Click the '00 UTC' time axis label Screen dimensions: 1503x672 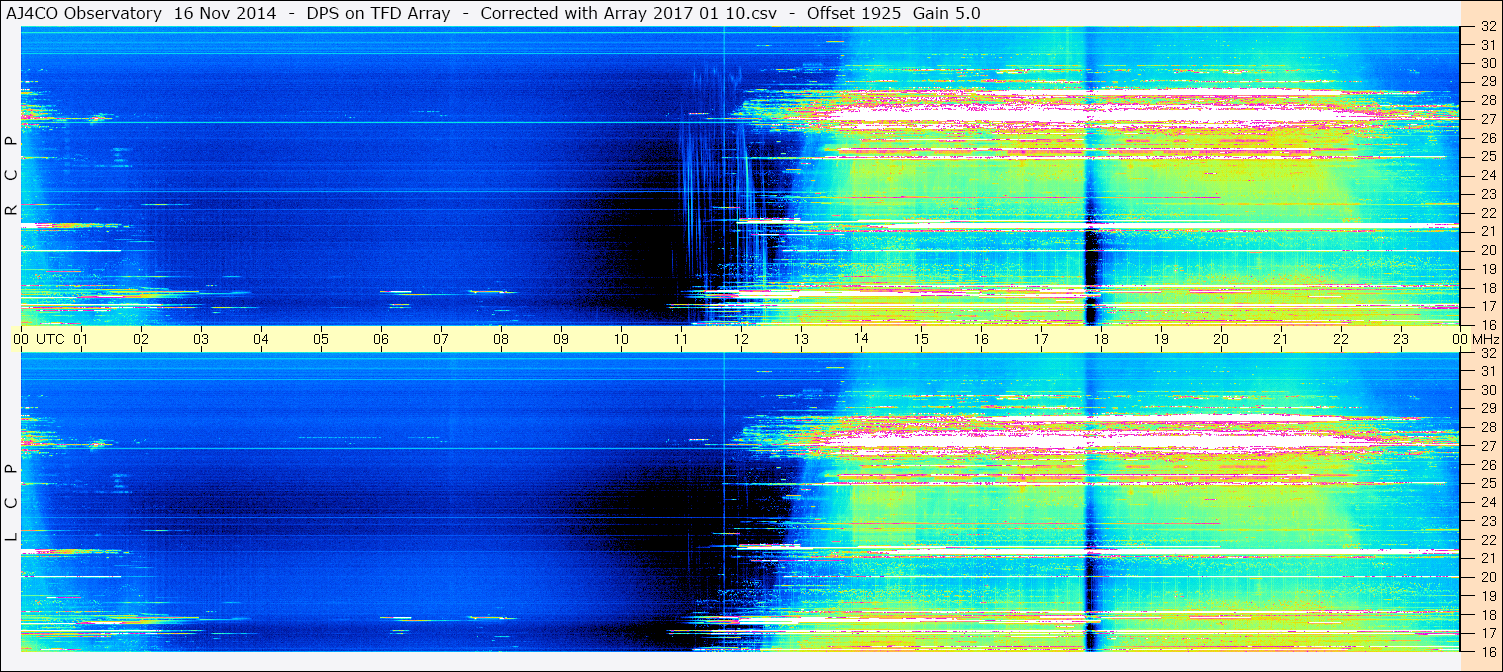(38, 339)
